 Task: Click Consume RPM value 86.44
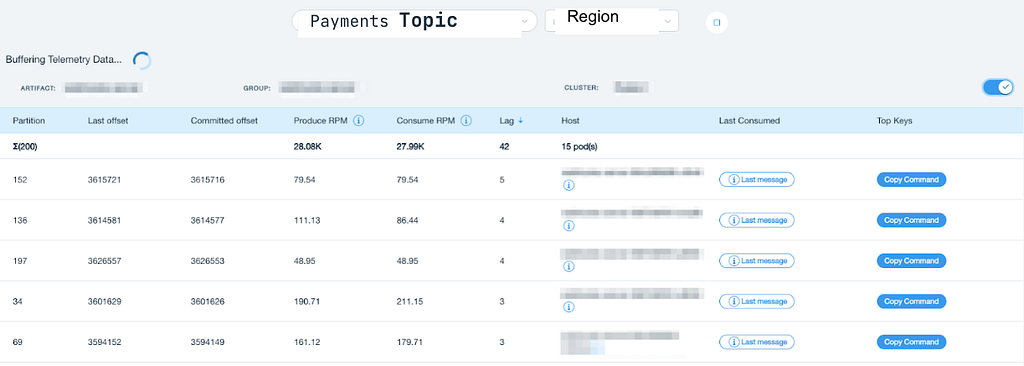(408, 220)
